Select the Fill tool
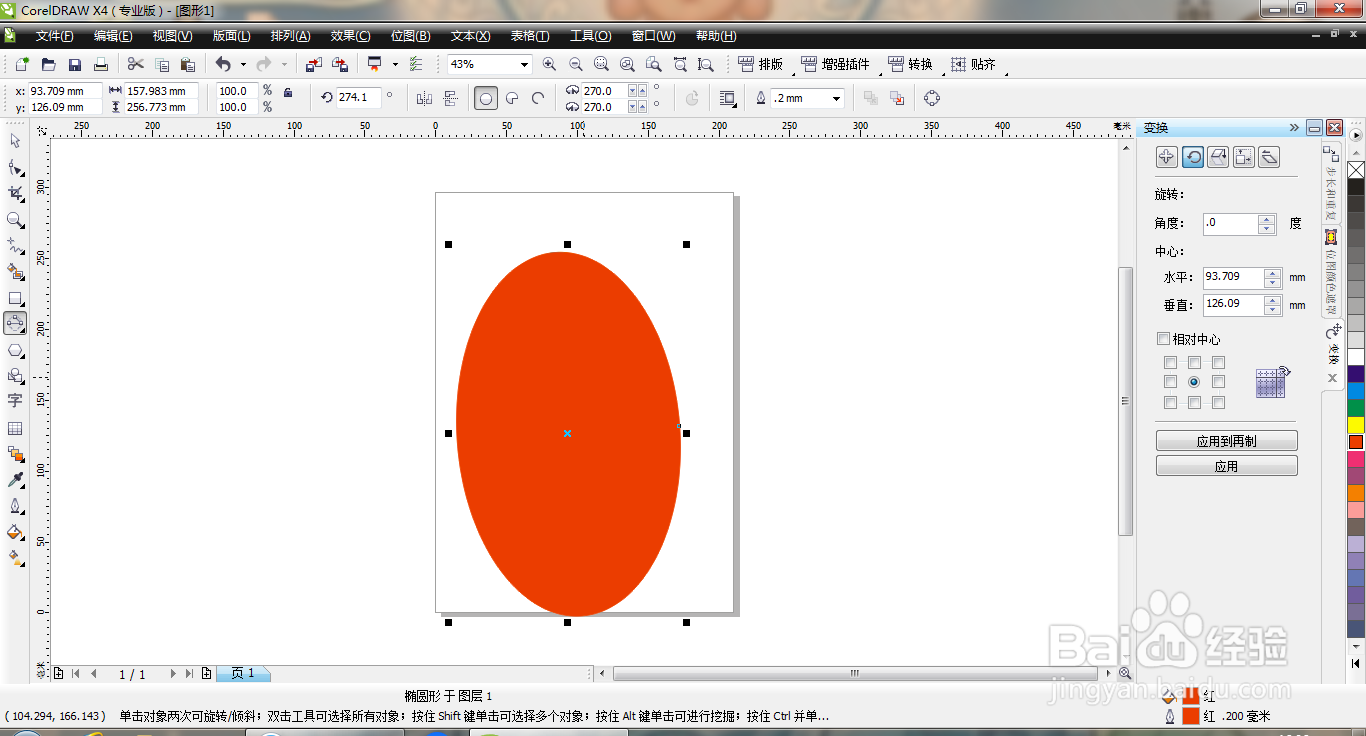Viewport: 1366px width, 736px height. (15, 532)
